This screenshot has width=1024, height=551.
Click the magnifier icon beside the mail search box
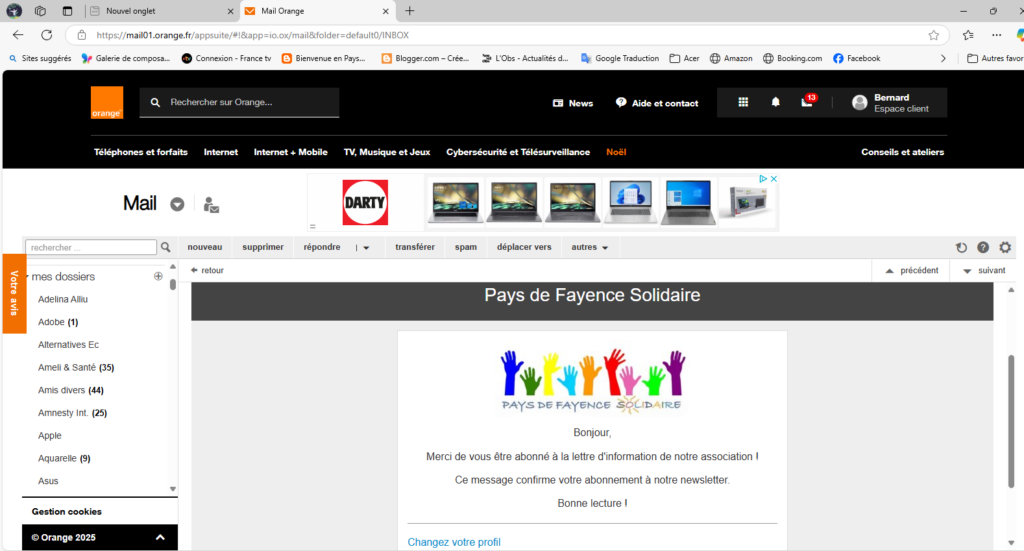coord(166,247)
